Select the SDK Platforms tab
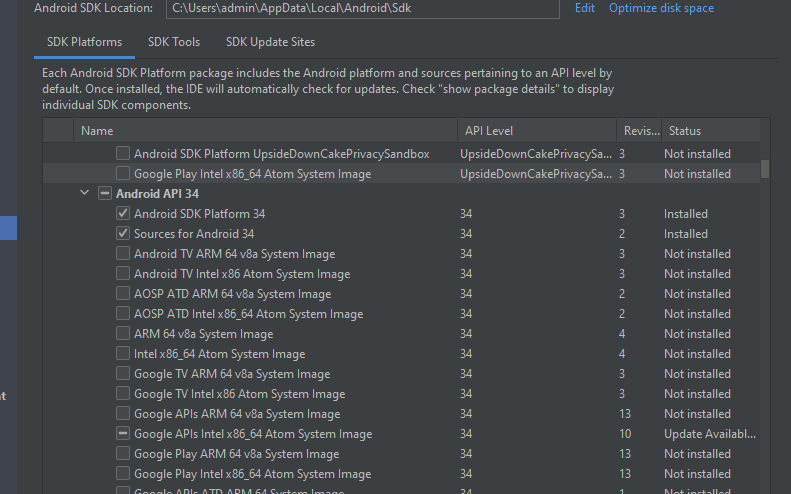This screenshot has height=494, width=791. pos(84,42)
